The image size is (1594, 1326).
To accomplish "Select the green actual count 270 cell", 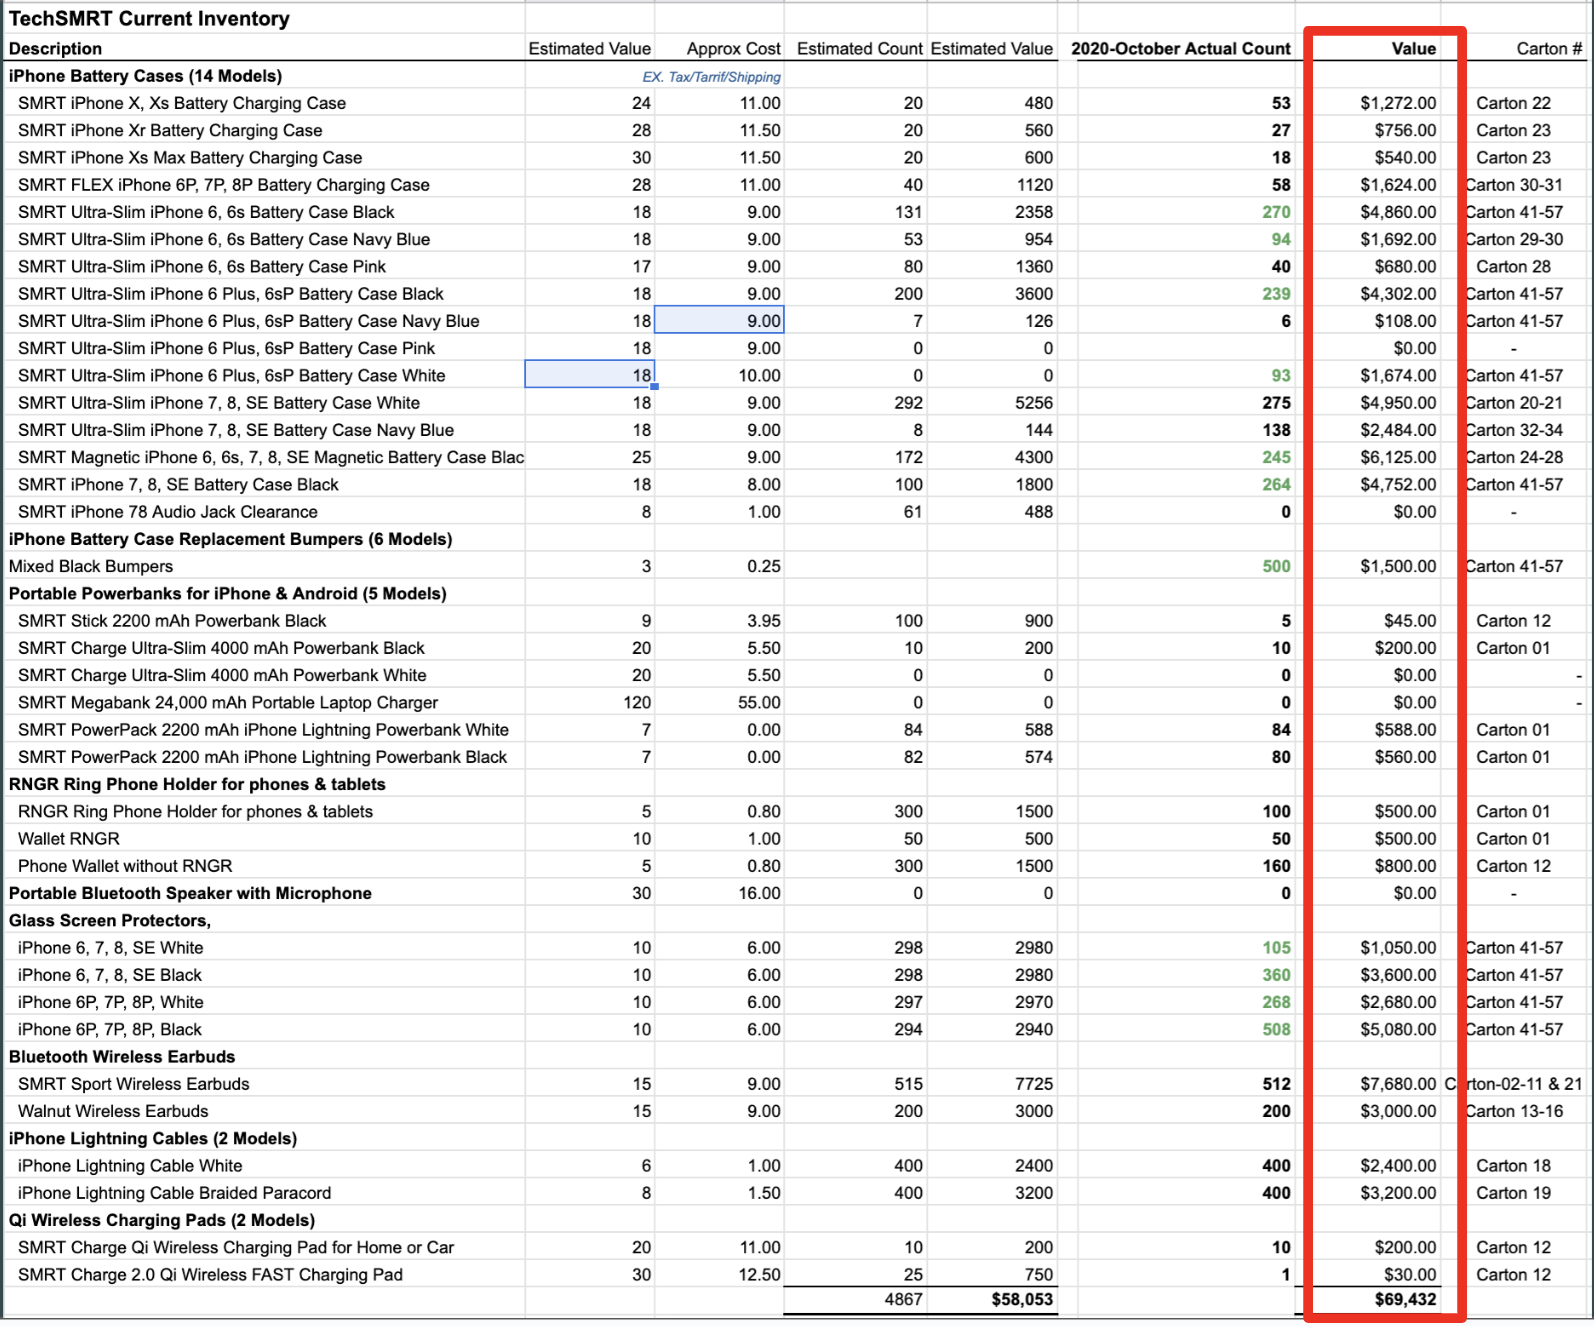I will click(1276, 212).
